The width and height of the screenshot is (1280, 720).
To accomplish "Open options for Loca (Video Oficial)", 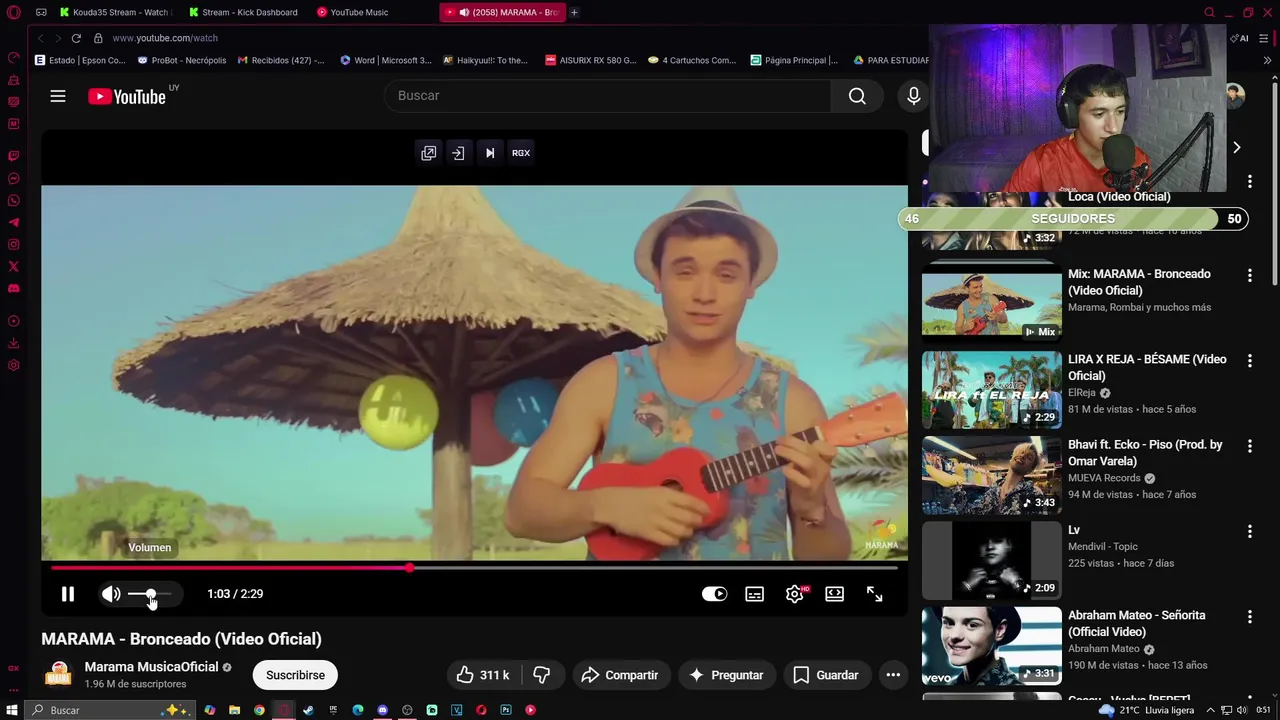I will pos(1249,181).
